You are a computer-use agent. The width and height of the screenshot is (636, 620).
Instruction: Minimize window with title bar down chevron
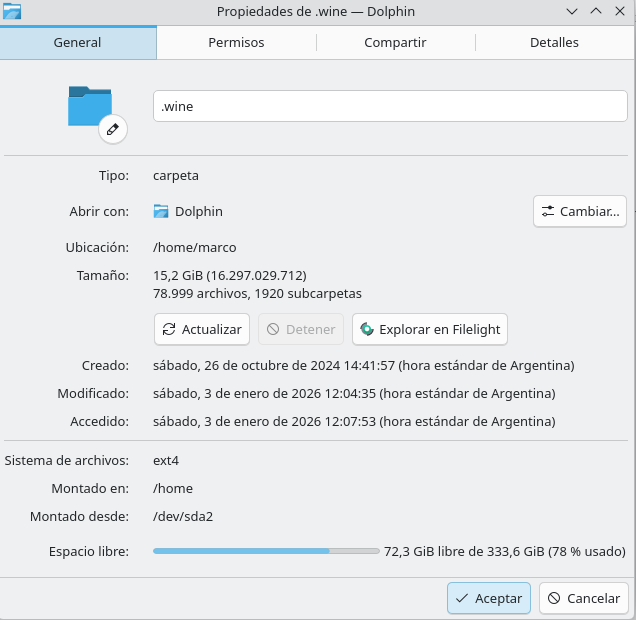pyautogui.click(x=572, y=11)
